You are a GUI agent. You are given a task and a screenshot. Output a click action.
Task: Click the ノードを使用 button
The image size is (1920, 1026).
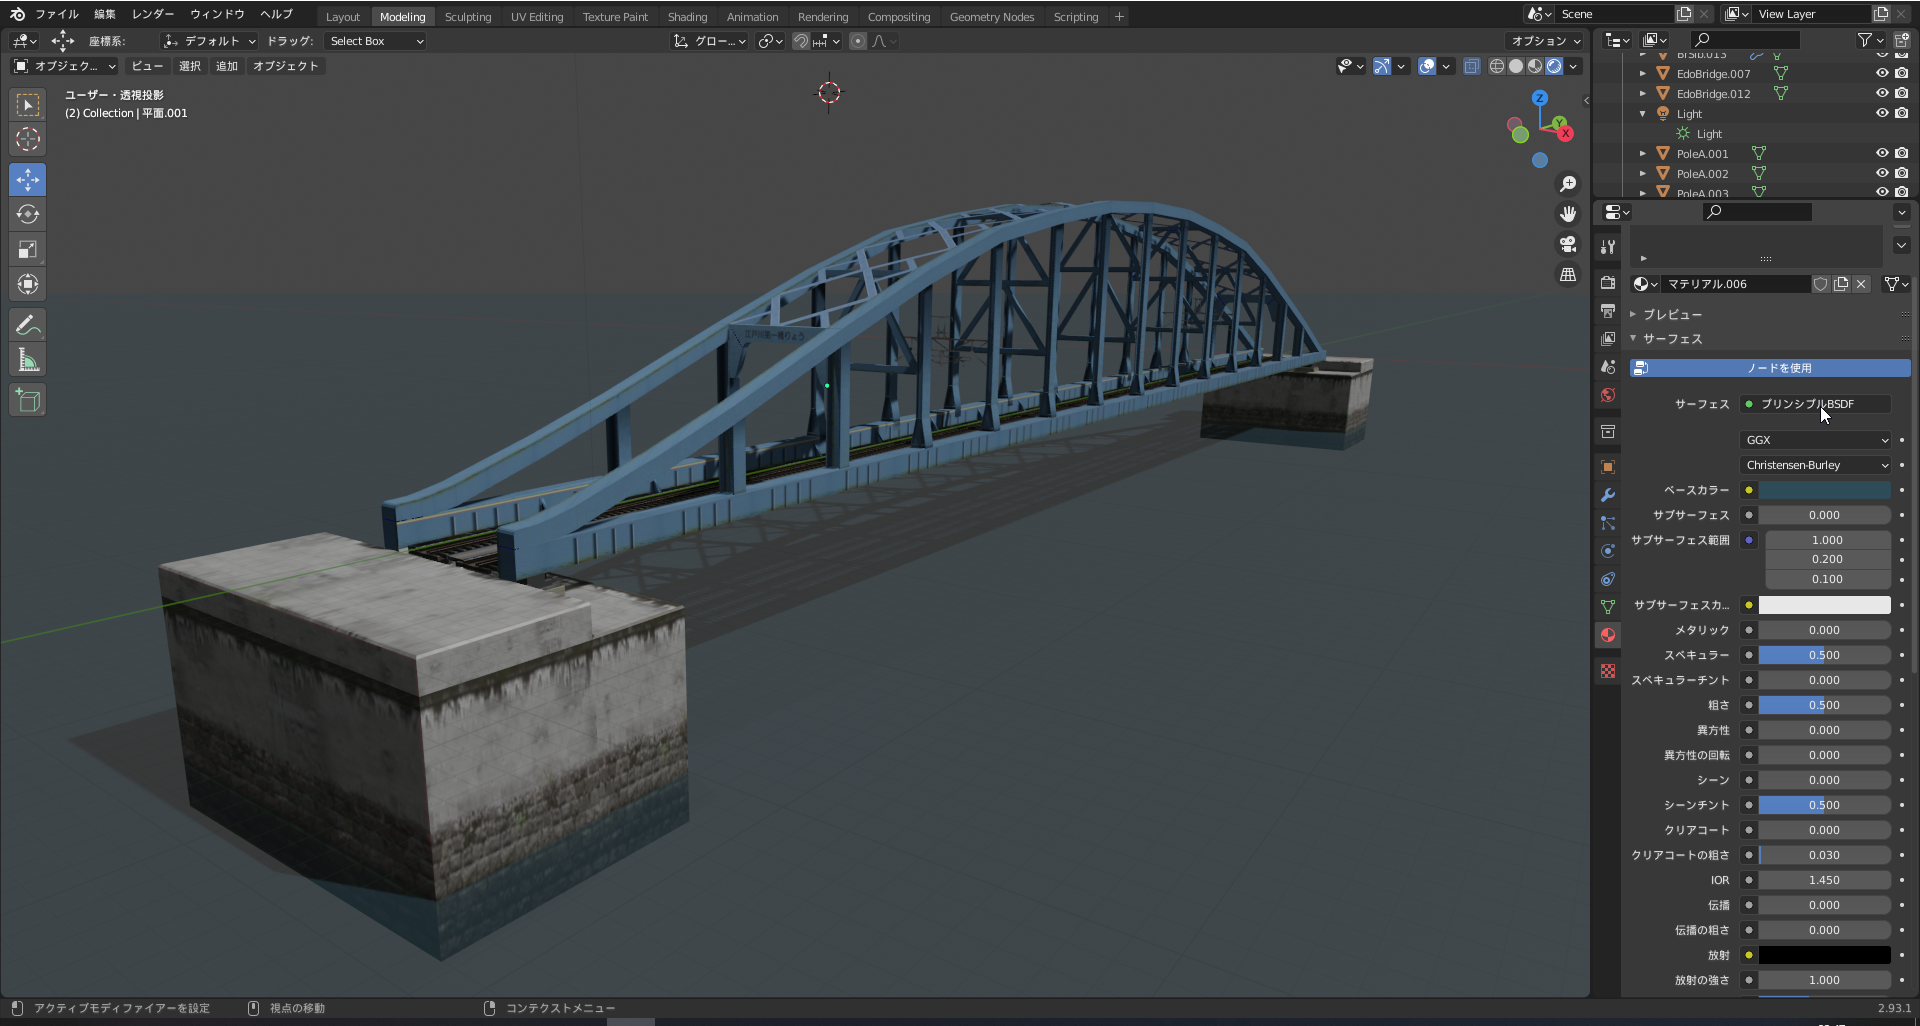coord(1770,368)
